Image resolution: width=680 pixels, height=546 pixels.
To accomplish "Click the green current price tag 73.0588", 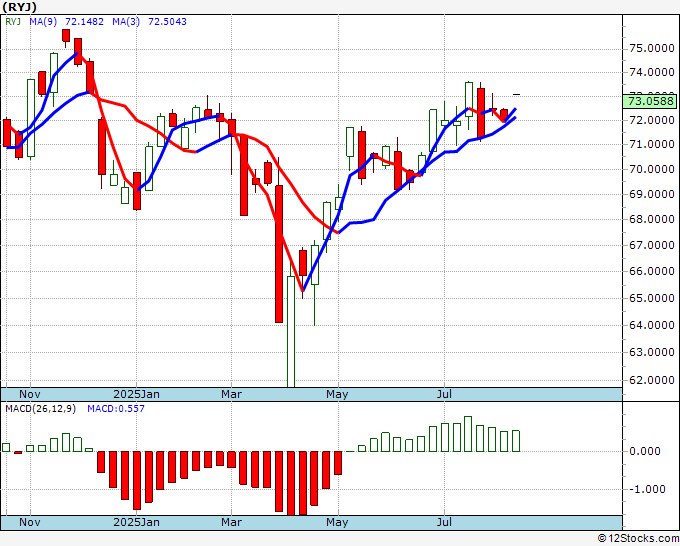I will click(649, 101).
